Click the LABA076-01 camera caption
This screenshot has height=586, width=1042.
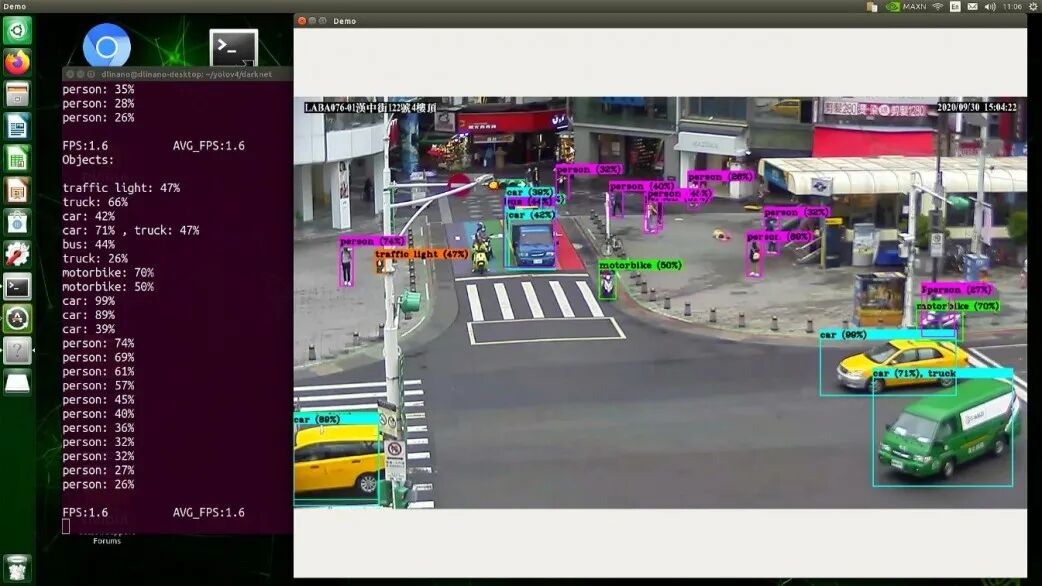(x=370, y=108)
